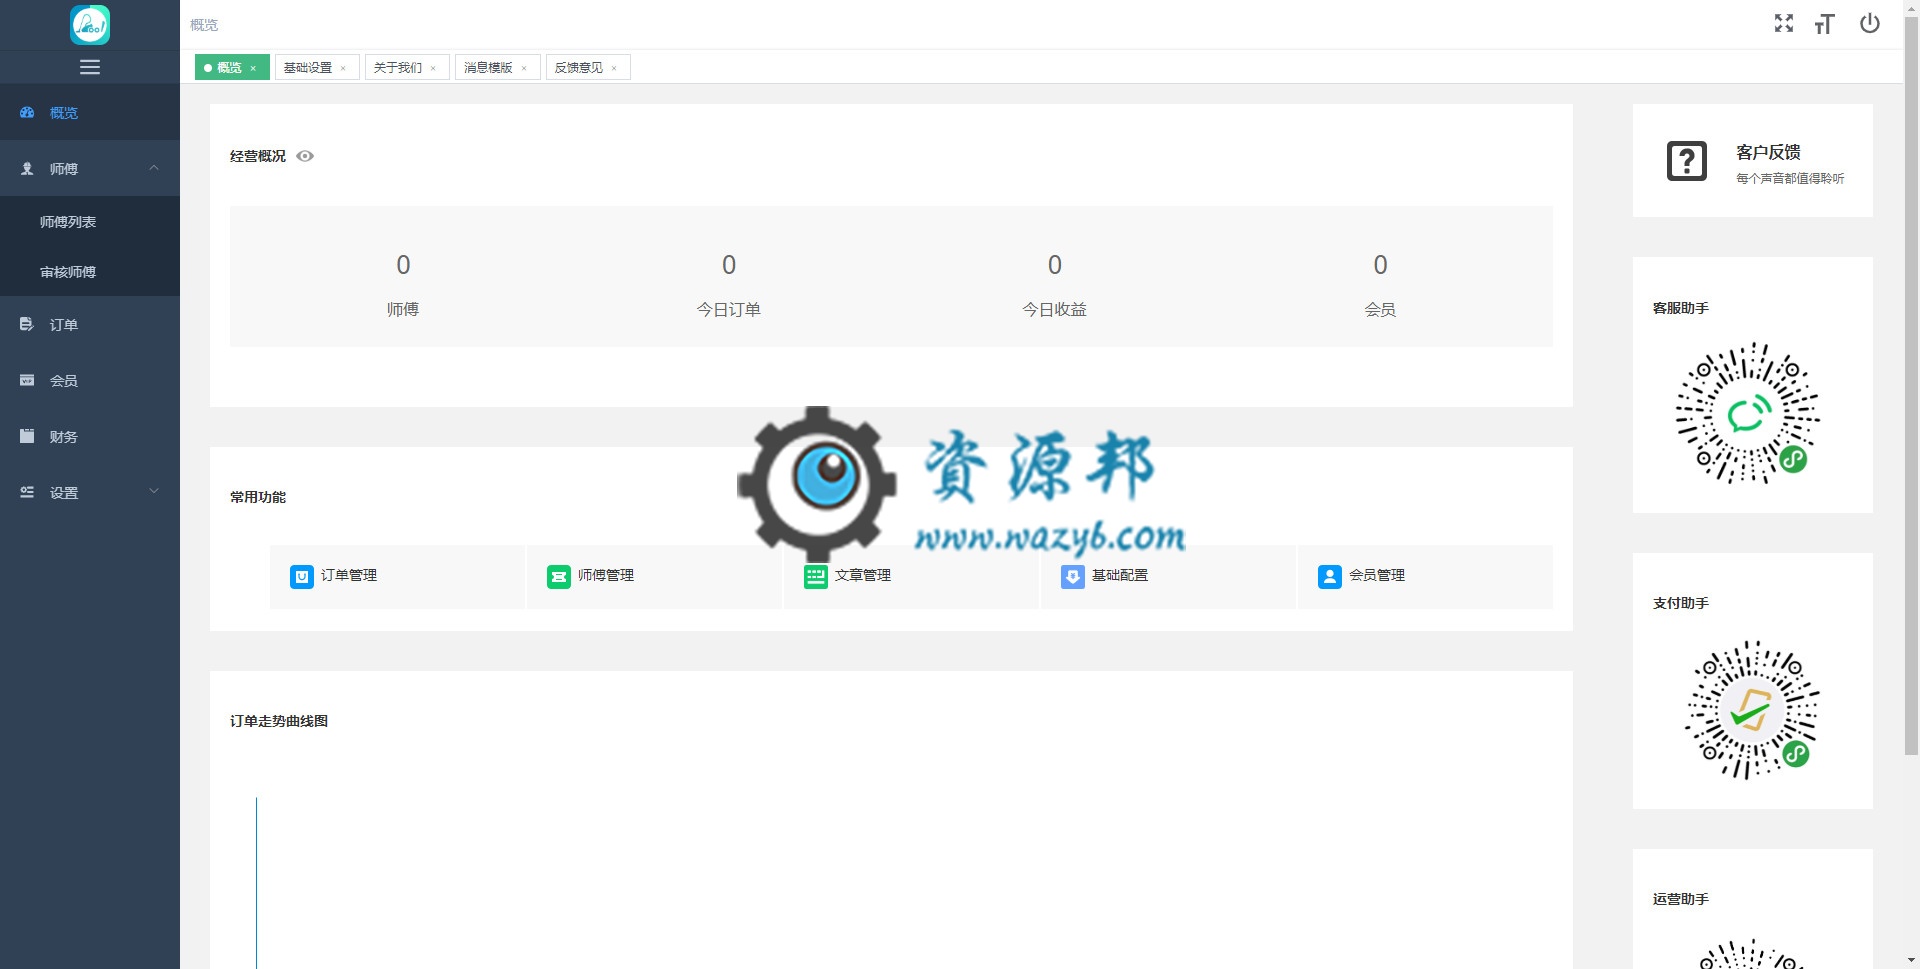Click the card icon beside 会员

27,381
